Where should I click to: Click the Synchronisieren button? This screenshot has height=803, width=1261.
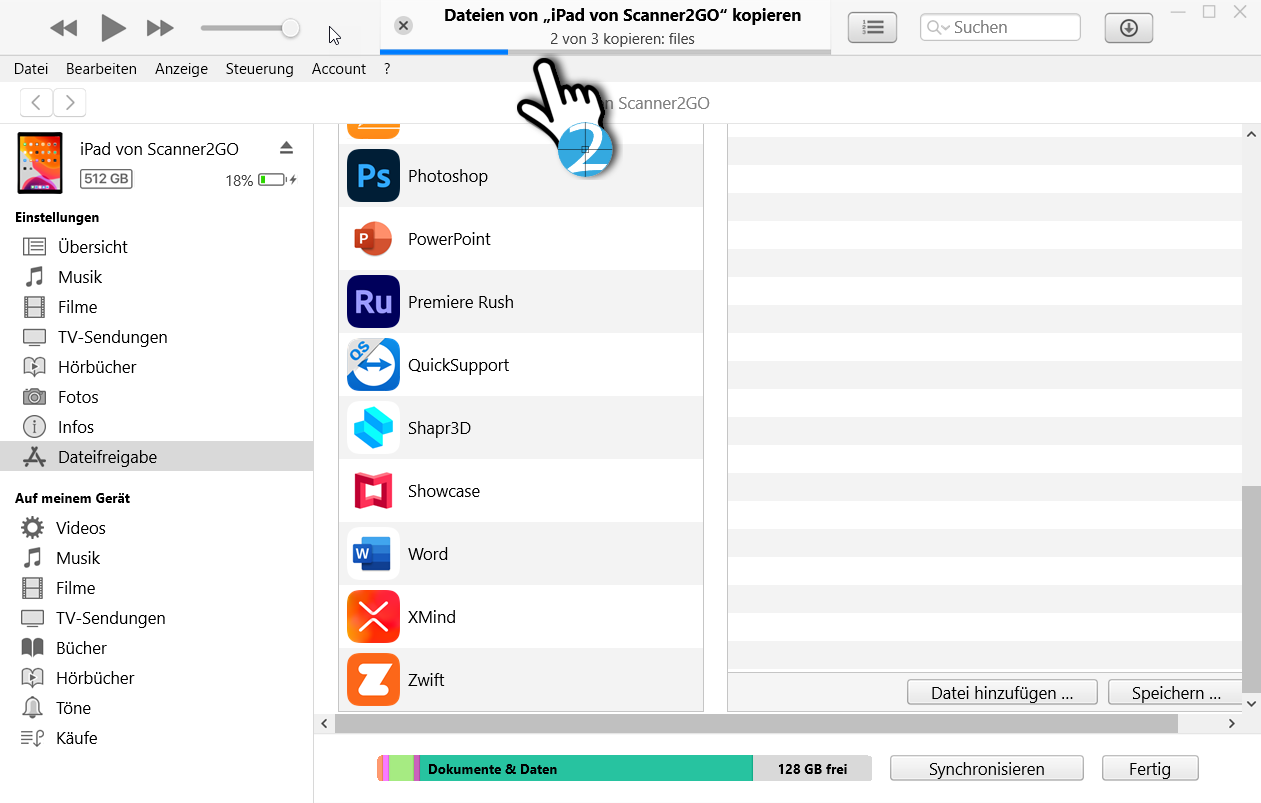[x=986, y=768]
